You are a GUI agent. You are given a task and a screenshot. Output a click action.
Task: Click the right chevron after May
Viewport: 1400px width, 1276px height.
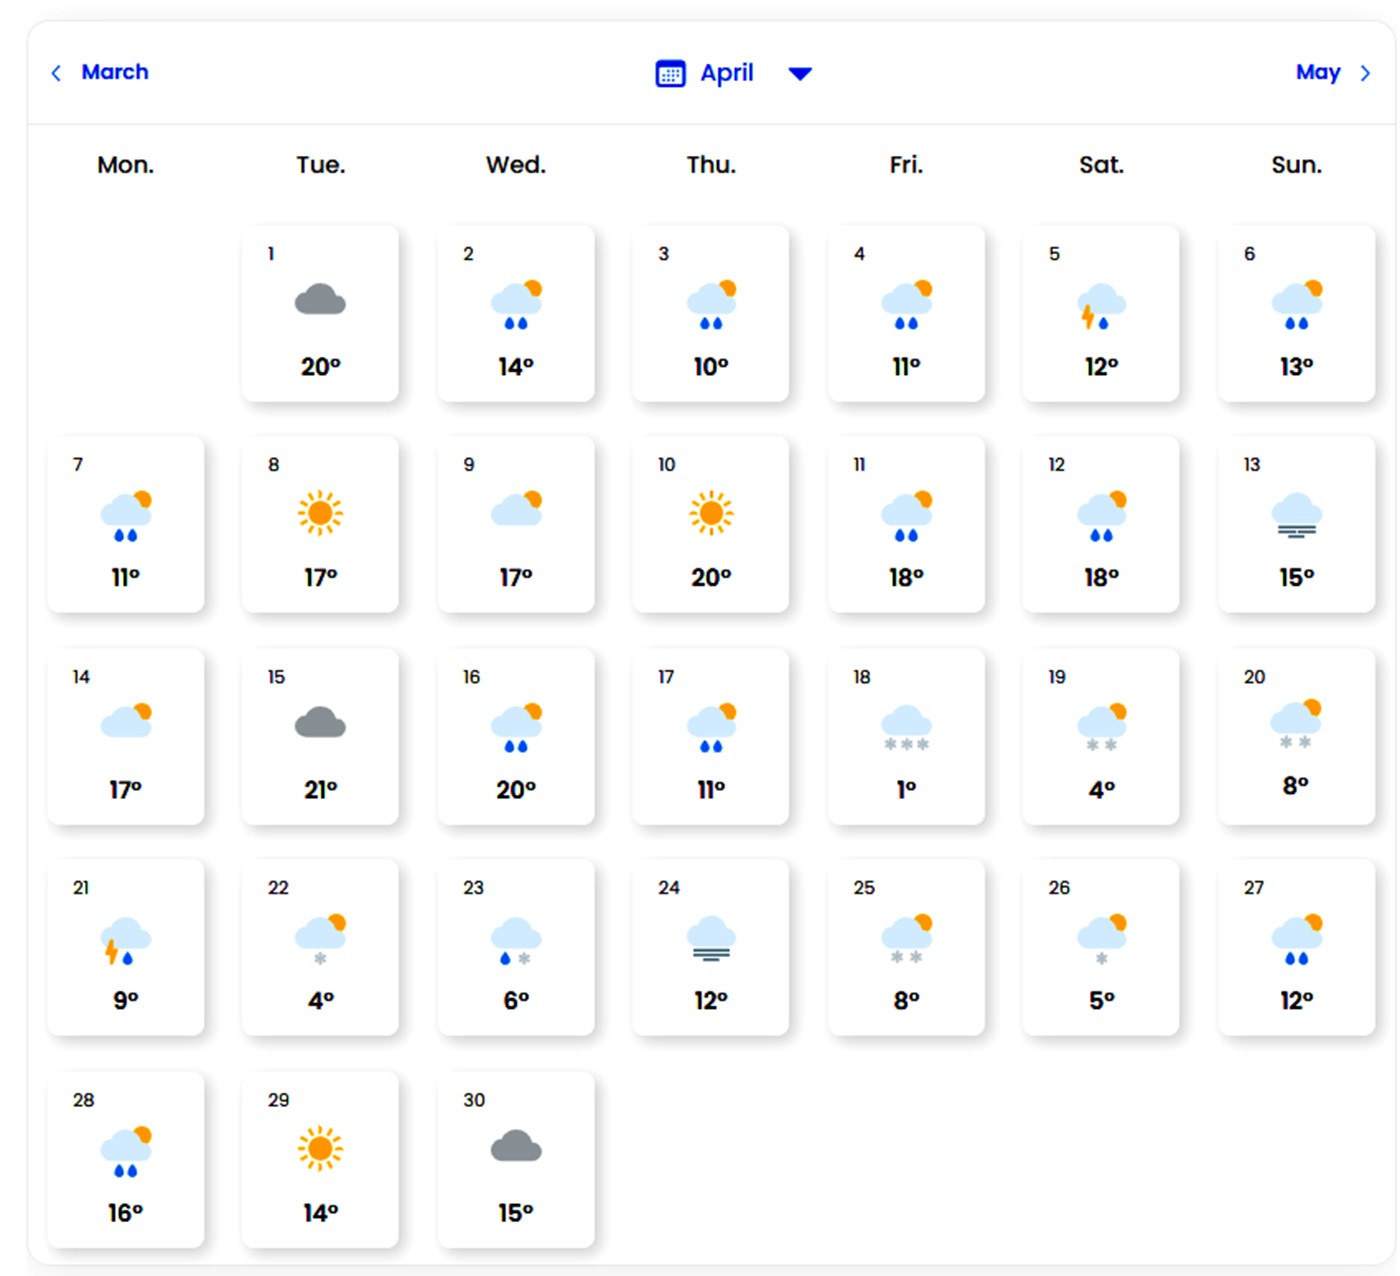pos(1365,73)
